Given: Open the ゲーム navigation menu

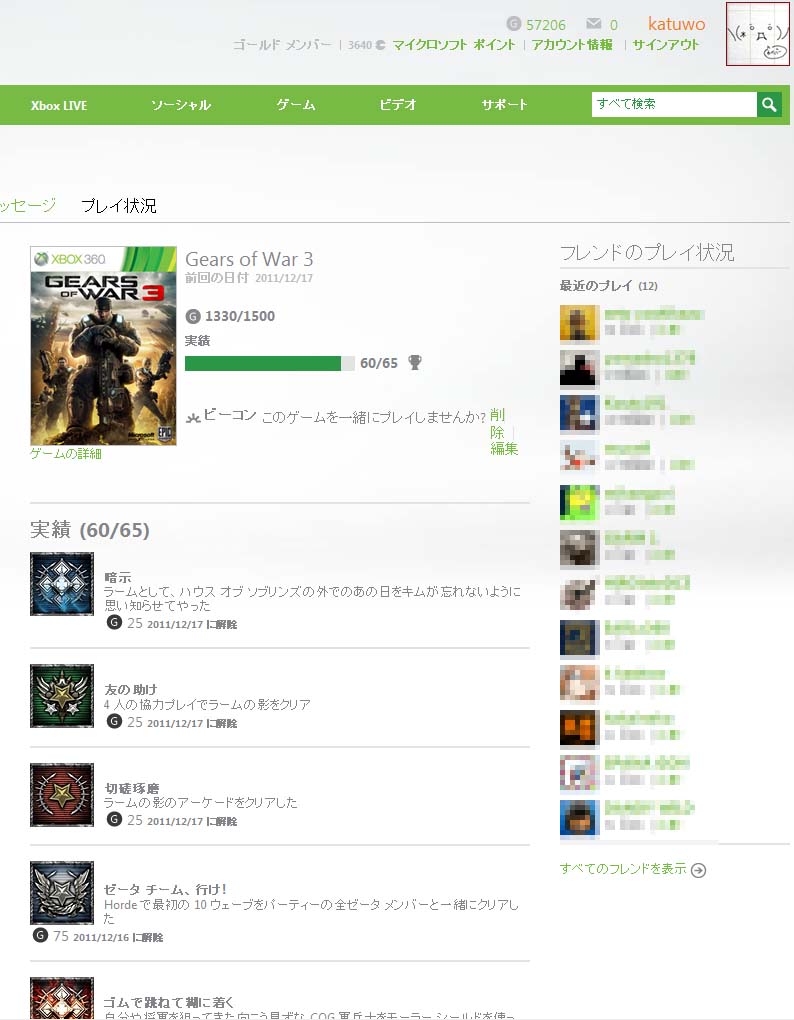Looking at the screenshot, I should (x=296, y=105).
